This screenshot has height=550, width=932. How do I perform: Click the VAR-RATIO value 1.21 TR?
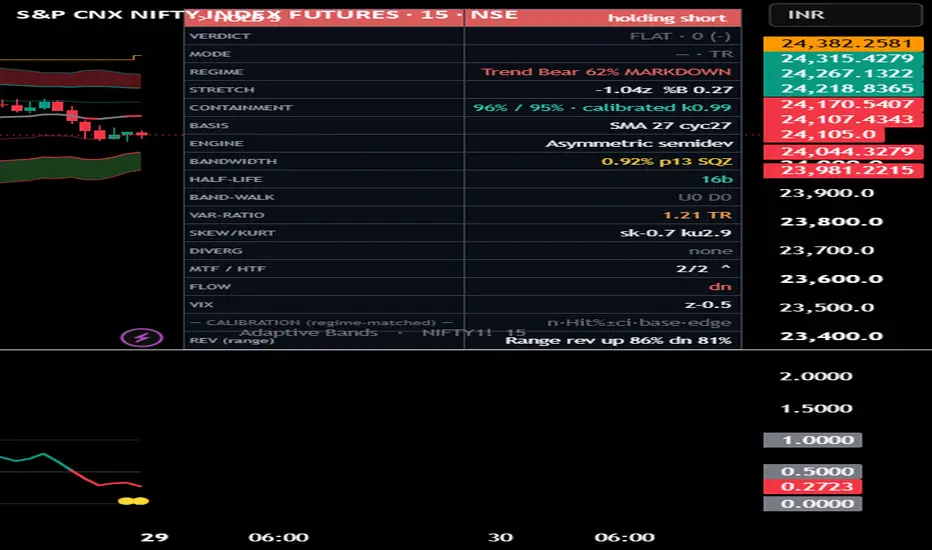click(x=697, y=215)
